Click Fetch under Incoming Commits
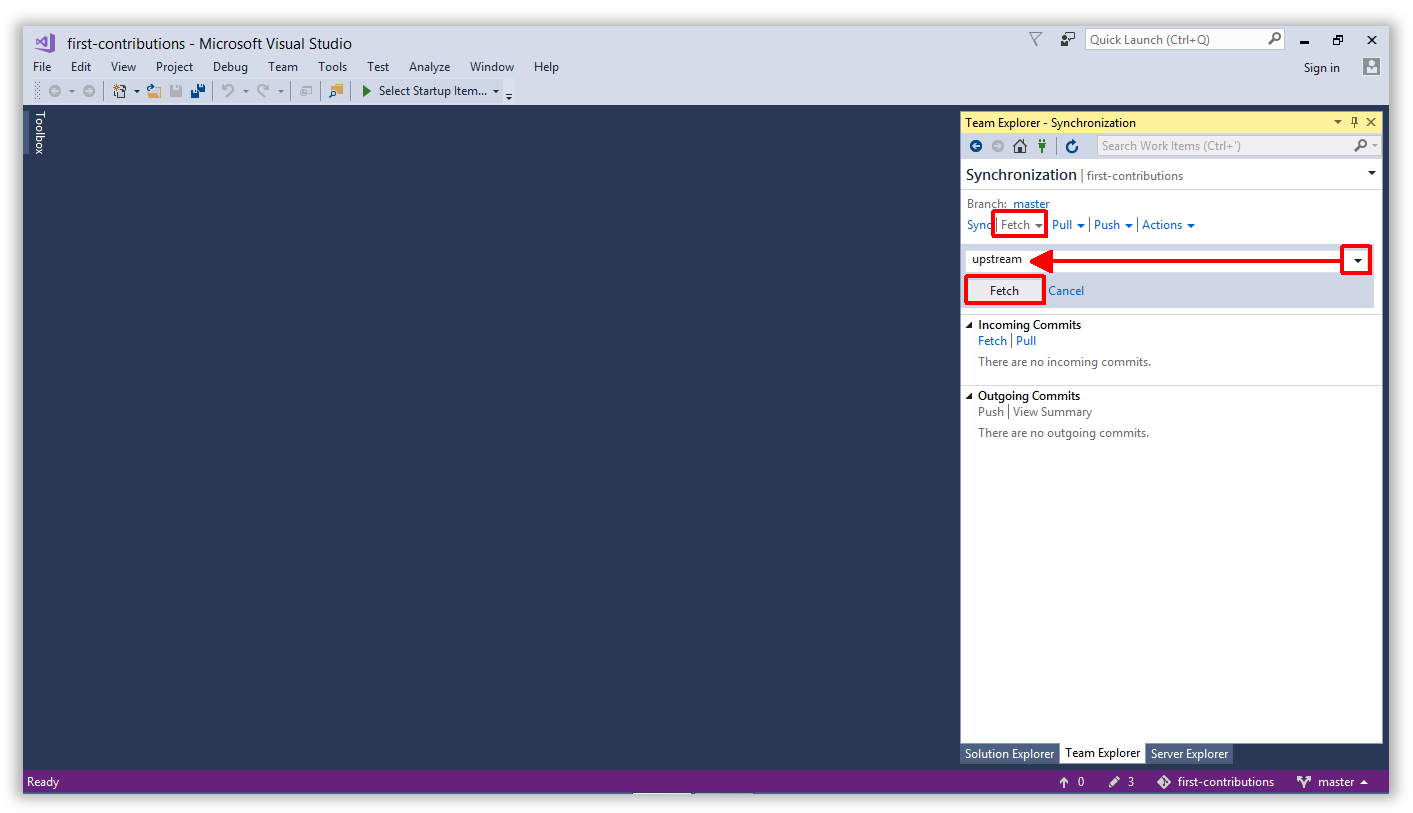The width and height of the screenshot is (1413, 813). 992,341
